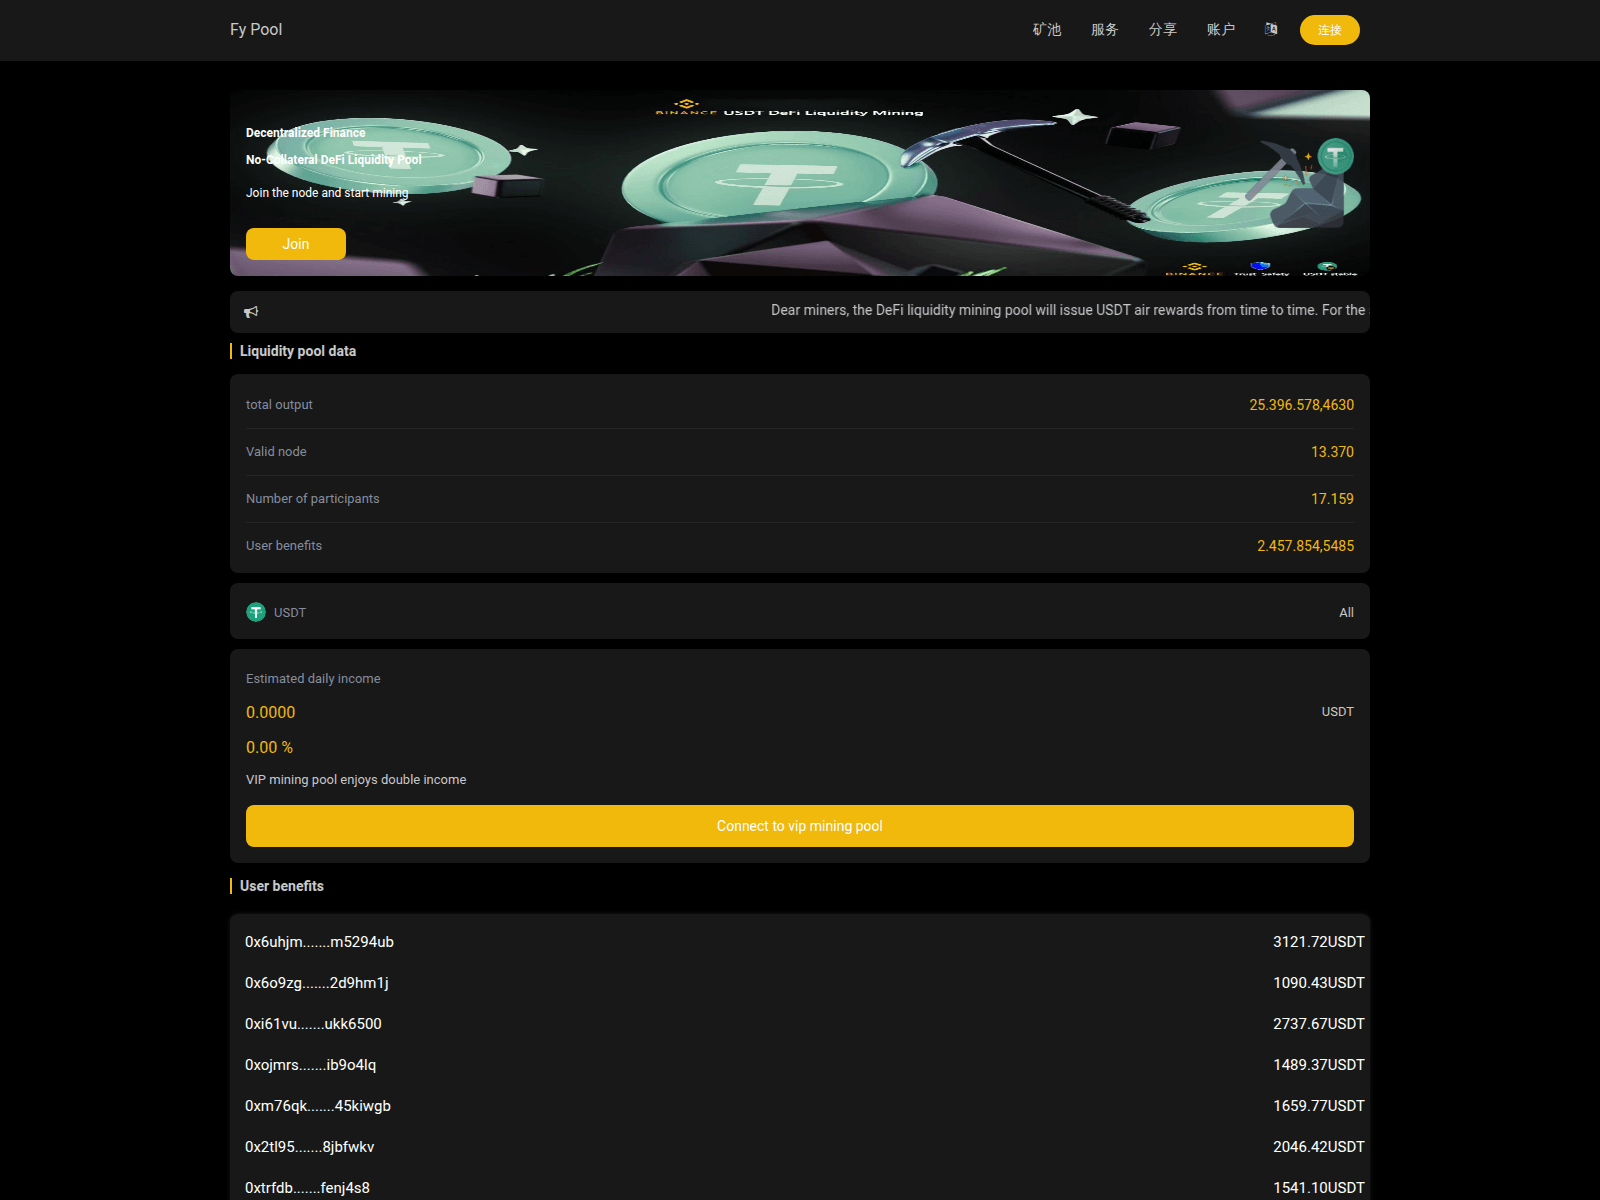
Task: Click the Fy Pool logo text
Action: pyautogui.click(x=256, y=30)
